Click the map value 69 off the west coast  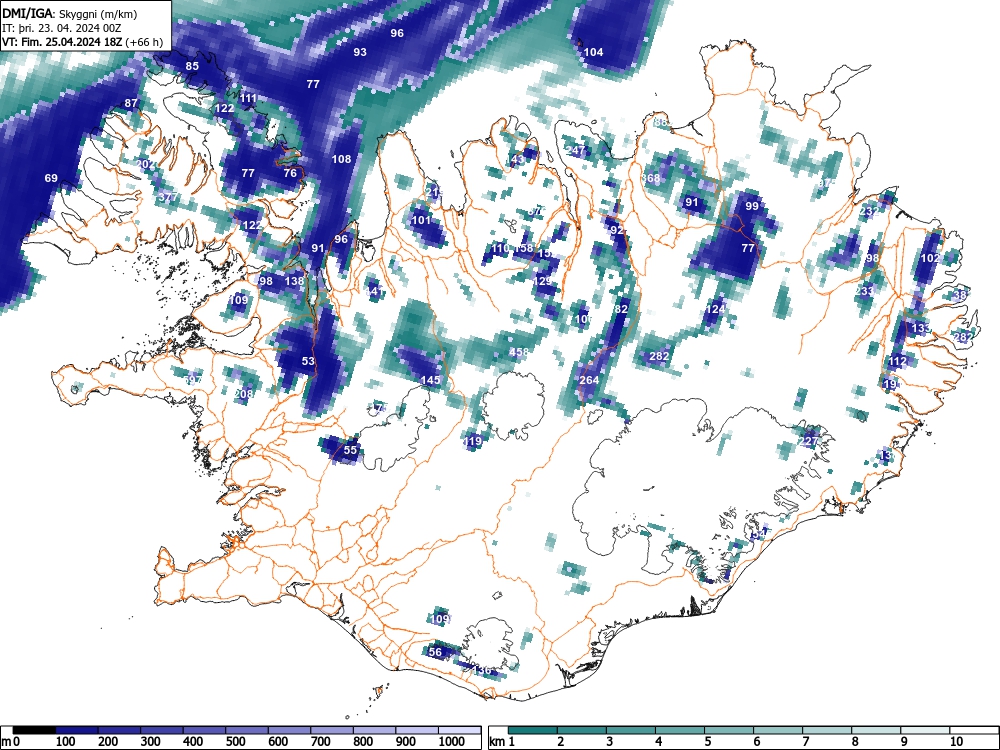[x=51, y=178]
